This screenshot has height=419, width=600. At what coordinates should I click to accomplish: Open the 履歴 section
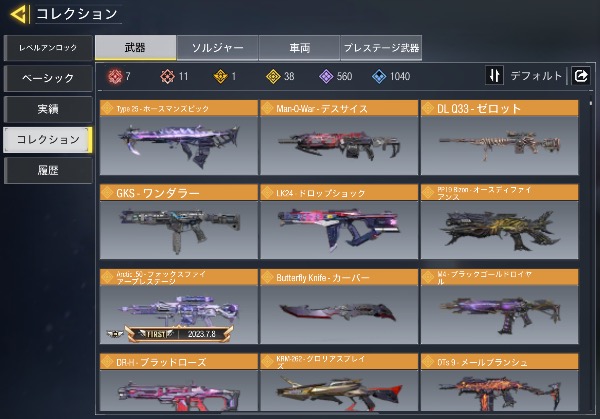point(48,170)
